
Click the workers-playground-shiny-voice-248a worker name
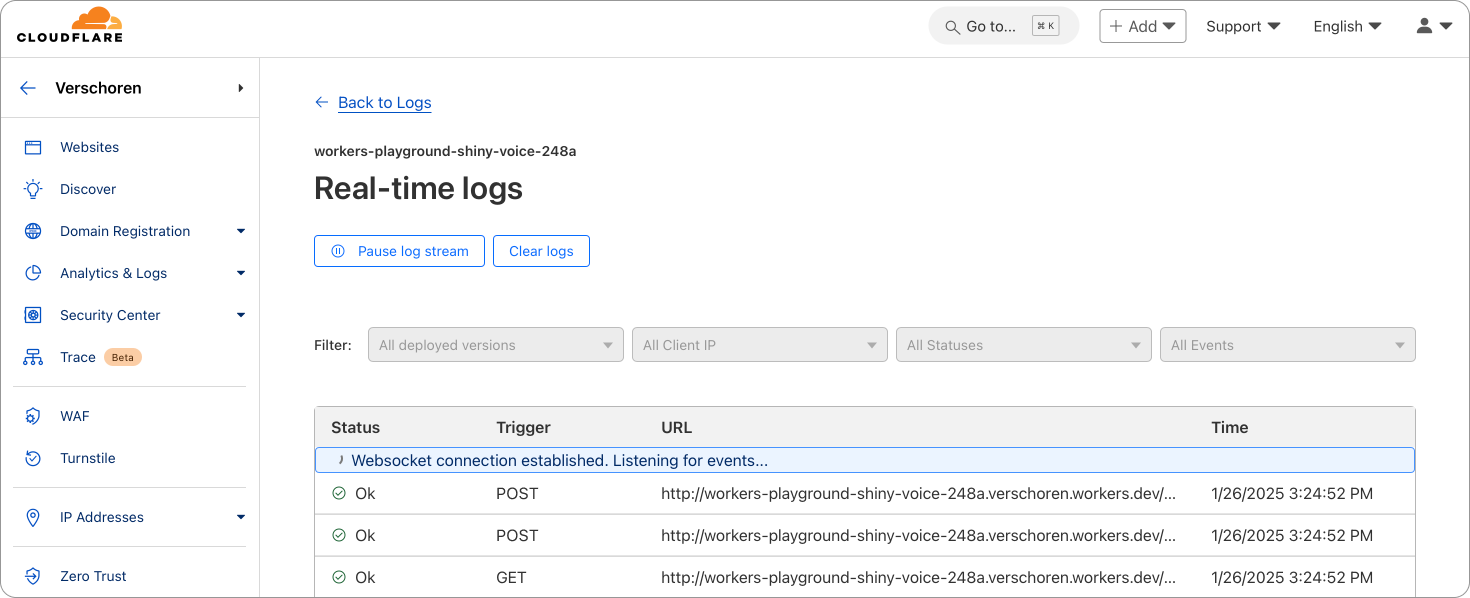pyautogui.click(x=445, y=151)
